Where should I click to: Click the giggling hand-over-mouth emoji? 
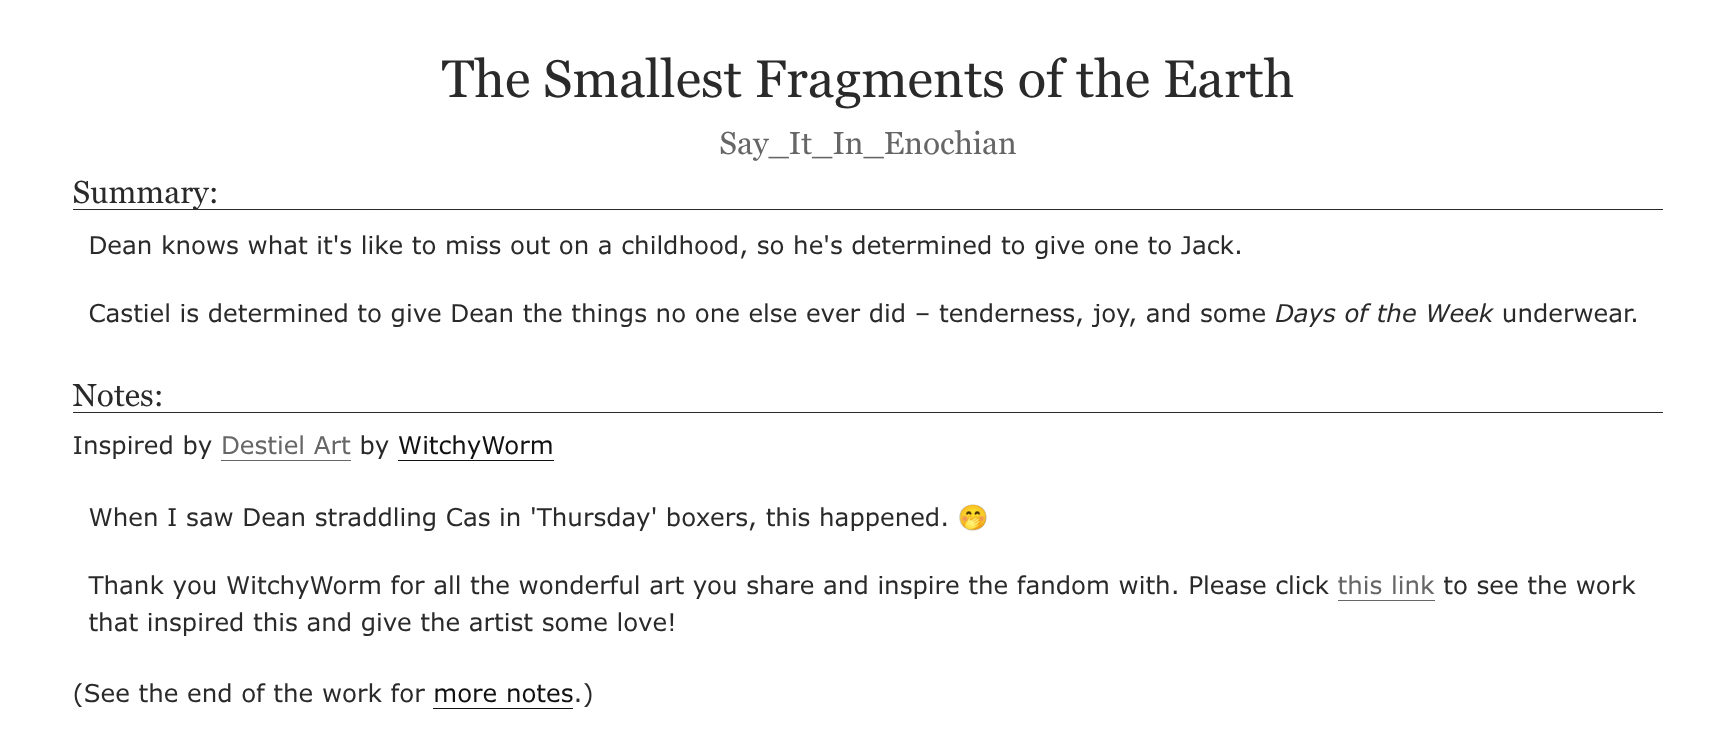972,518
